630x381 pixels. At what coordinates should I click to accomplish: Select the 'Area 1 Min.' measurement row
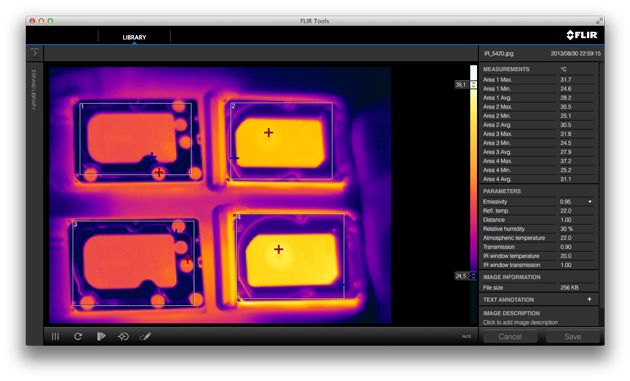click(538, 89)
